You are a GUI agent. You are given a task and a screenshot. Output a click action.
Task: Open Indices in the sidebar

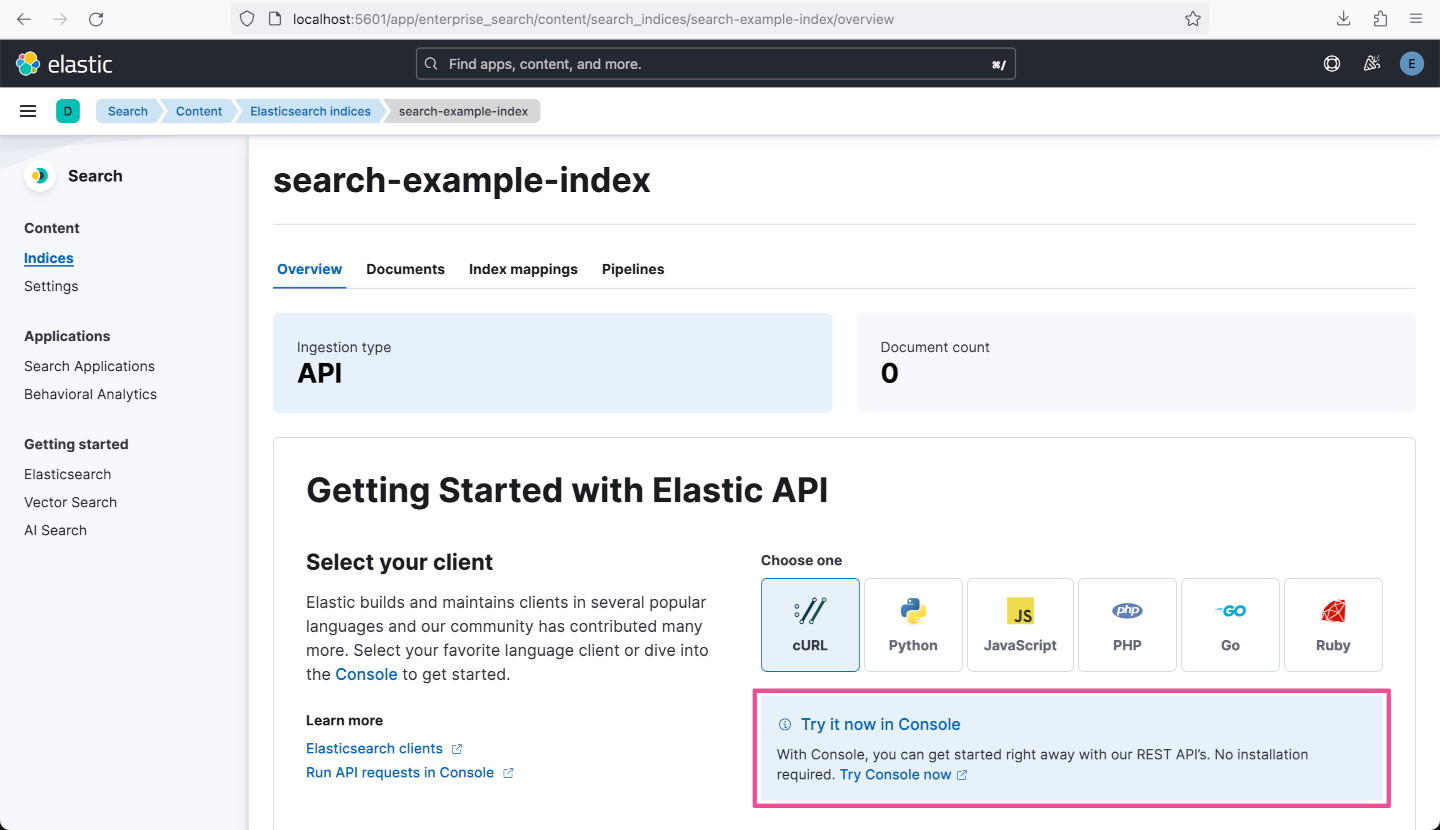click(x=49, y=258)
